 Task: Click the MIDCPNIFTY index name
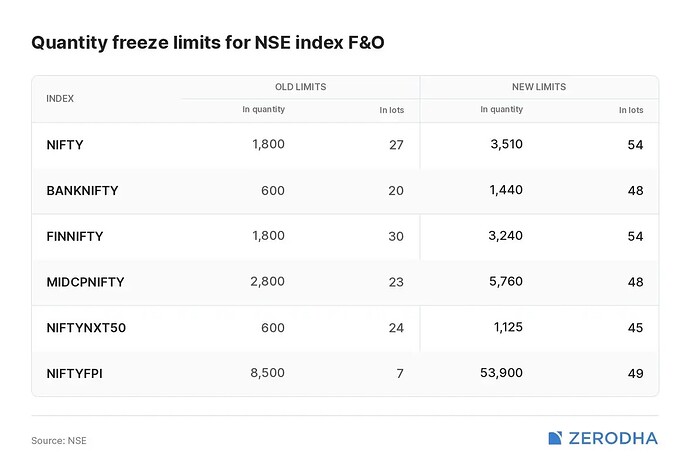coord(85,282)
